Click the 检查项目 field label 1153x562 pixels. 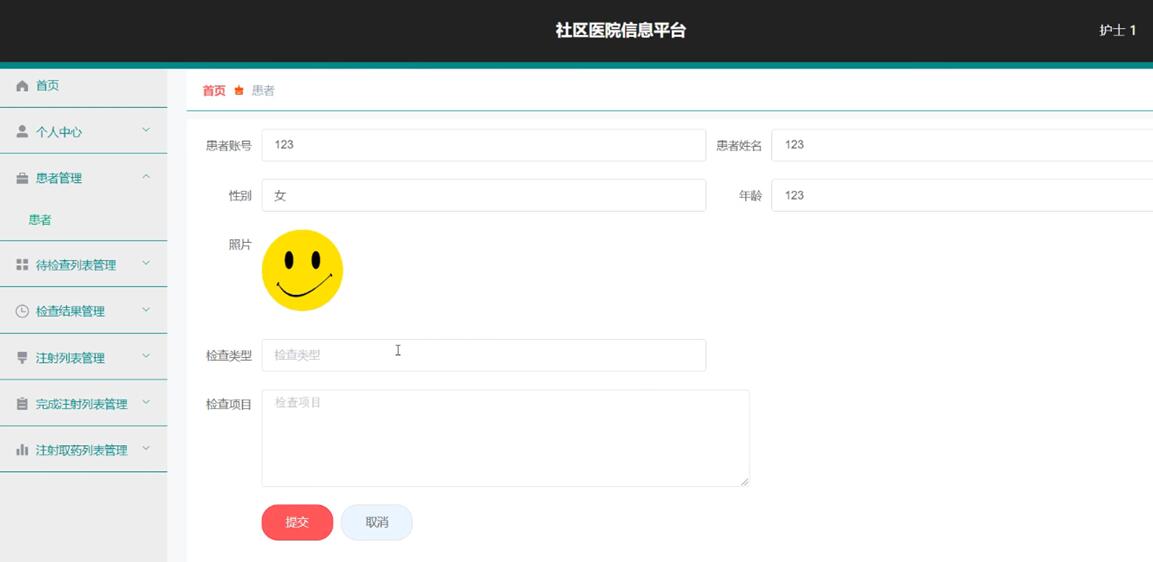click(229, 404)
